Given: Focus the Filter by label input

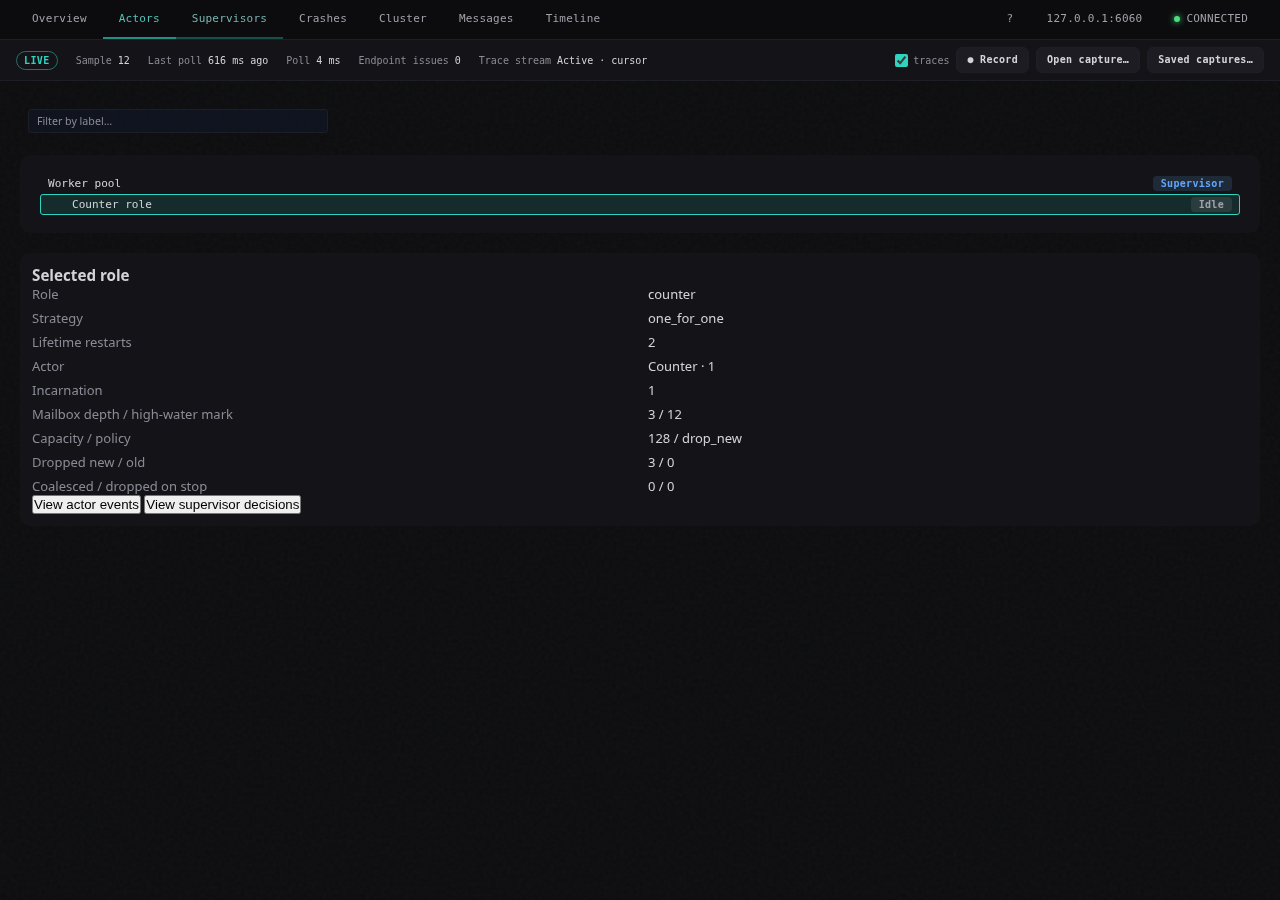Looking at the screenshot, I should [x=178, y=121].
